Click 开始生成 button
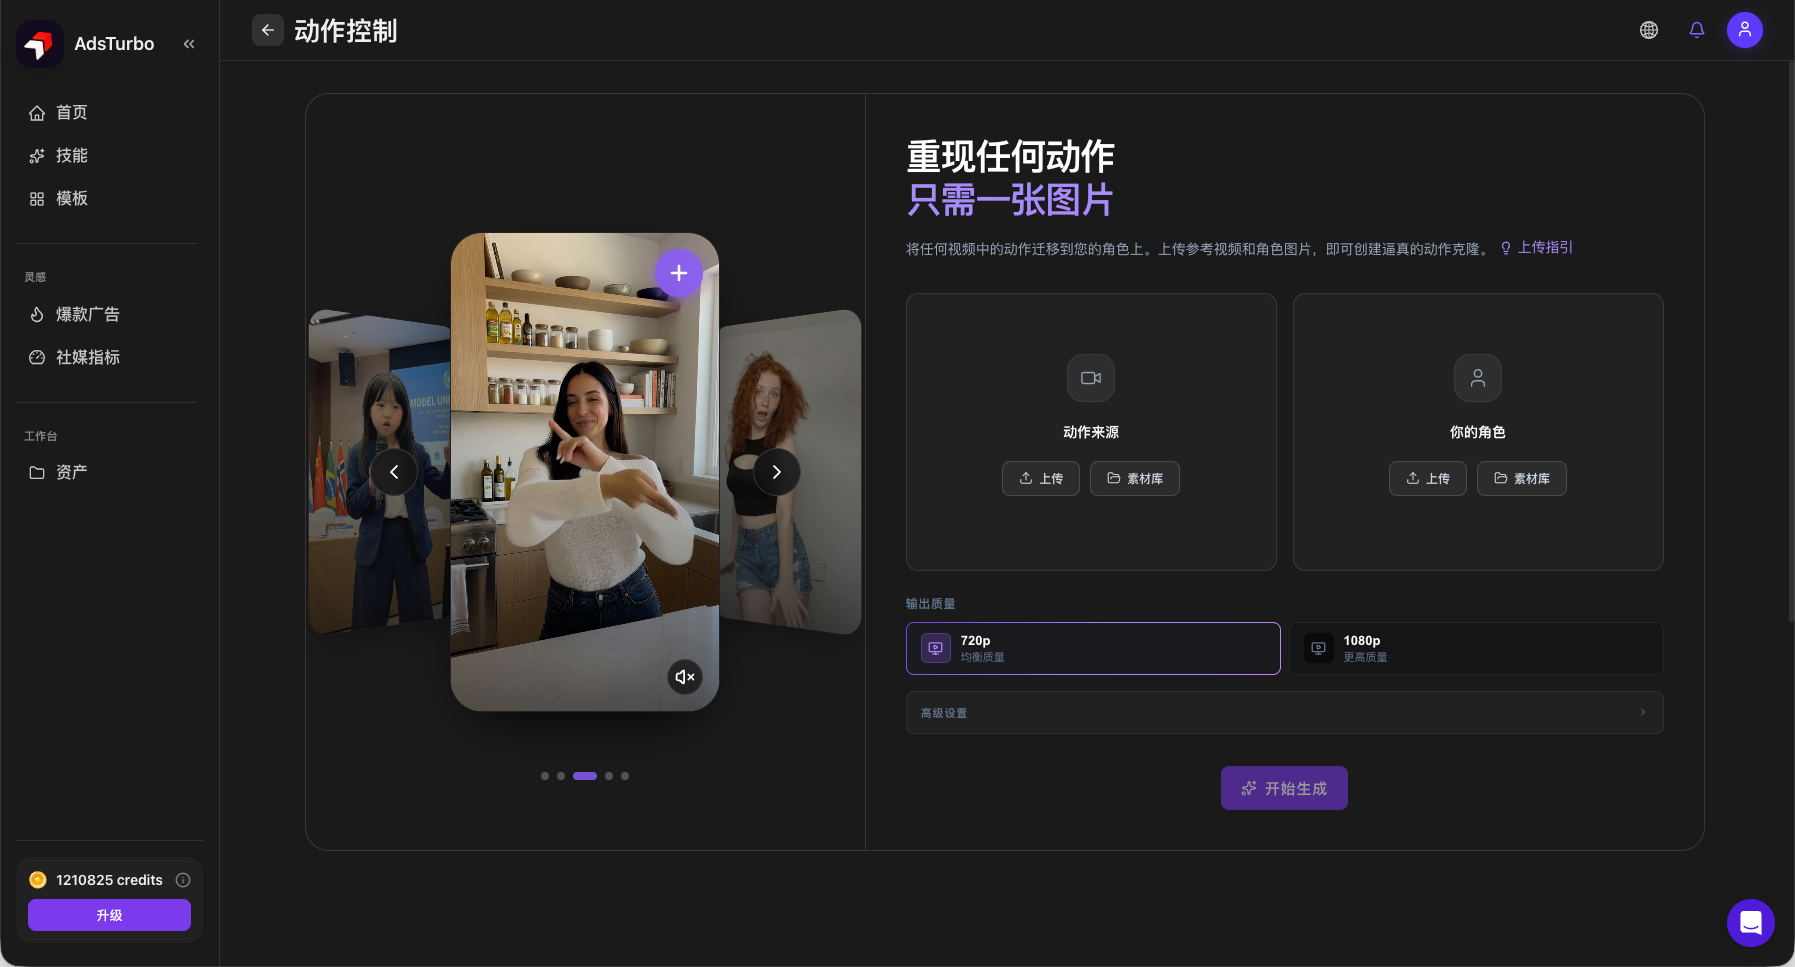 pyautogui.click(x=1284, y=788)
